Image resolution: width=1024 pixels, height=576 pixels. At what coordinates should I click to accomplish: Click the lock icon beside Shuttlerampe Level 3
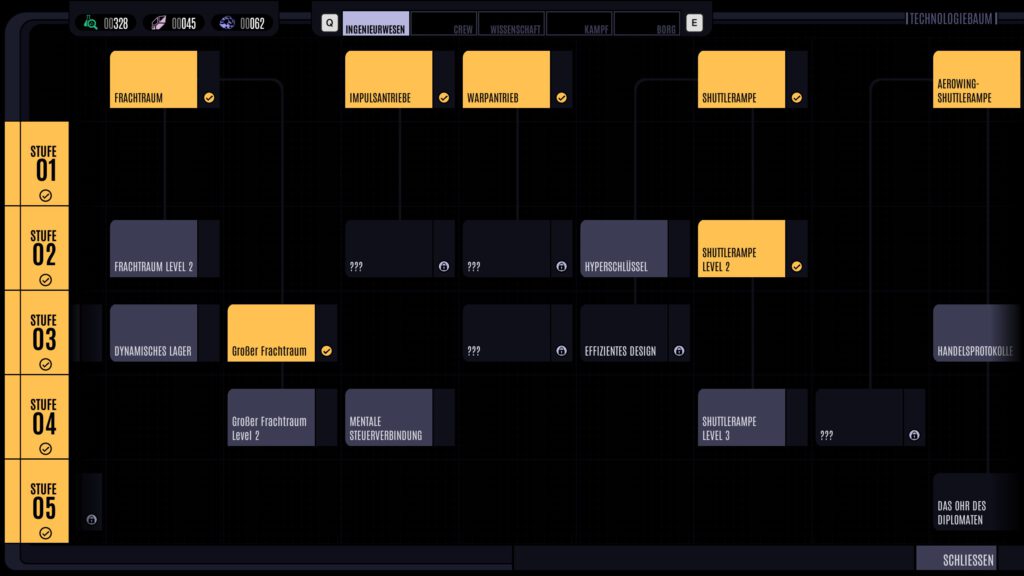click(x=914, y=435)
